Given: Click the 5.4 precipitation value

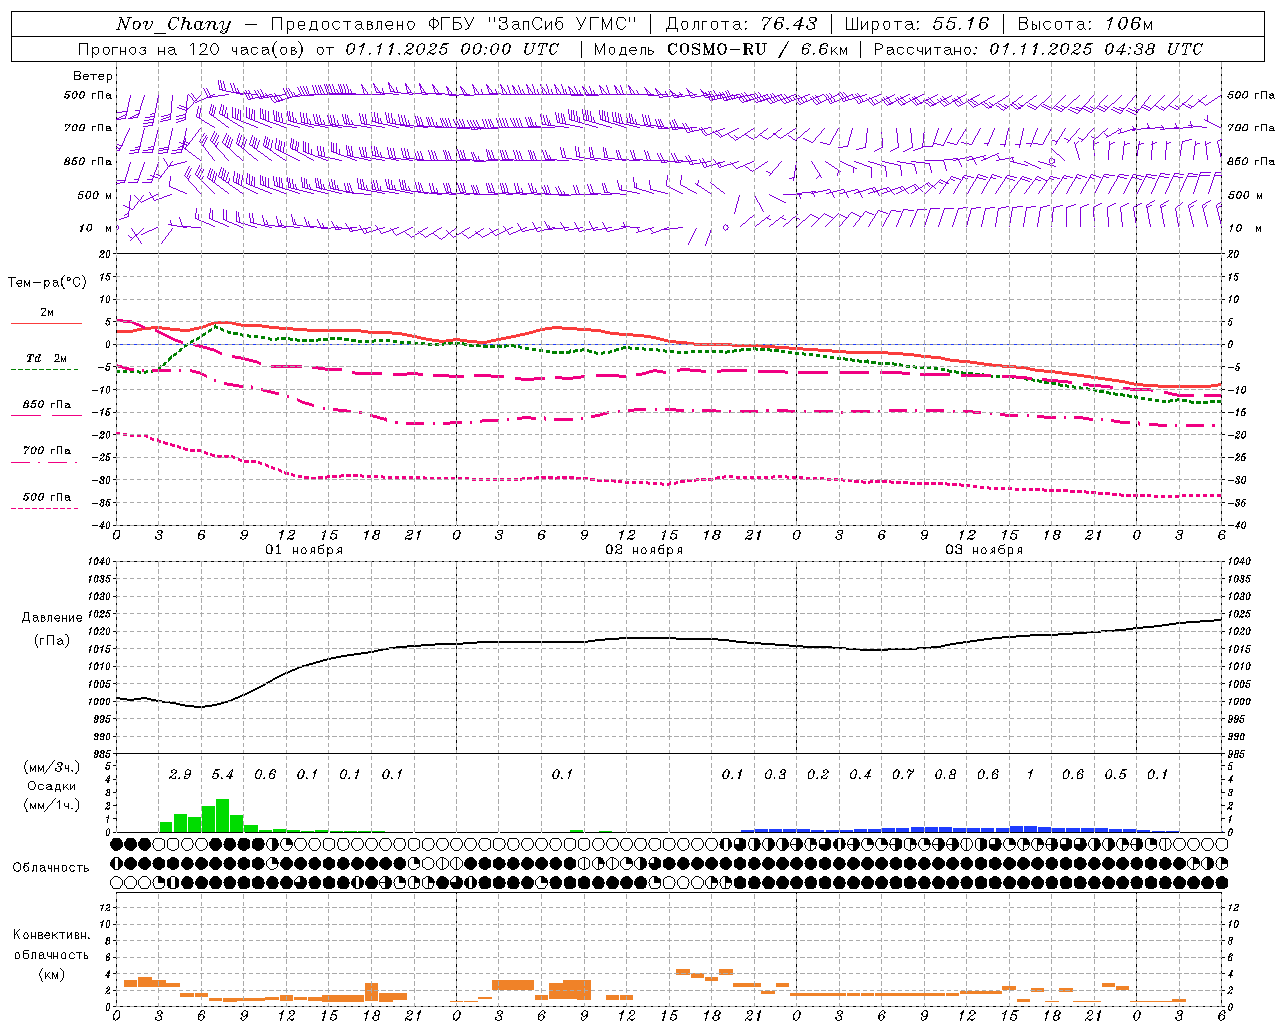Looking at the screenshot, I should (222, 775).
